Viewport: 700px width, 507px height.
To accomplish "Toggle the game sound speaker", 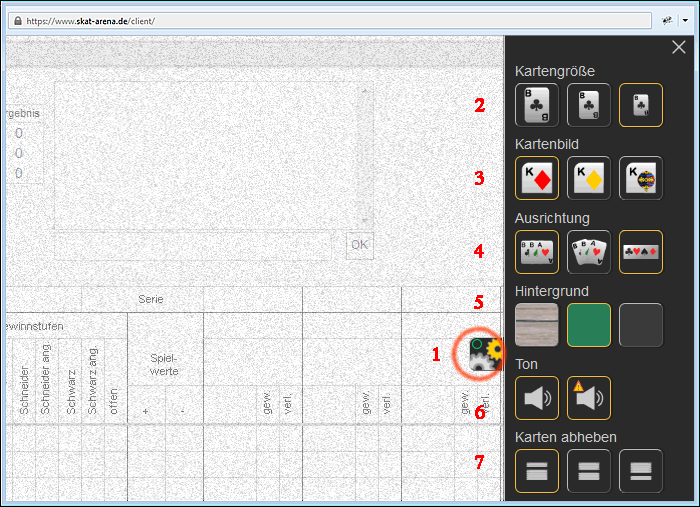I will click(537, 398).
